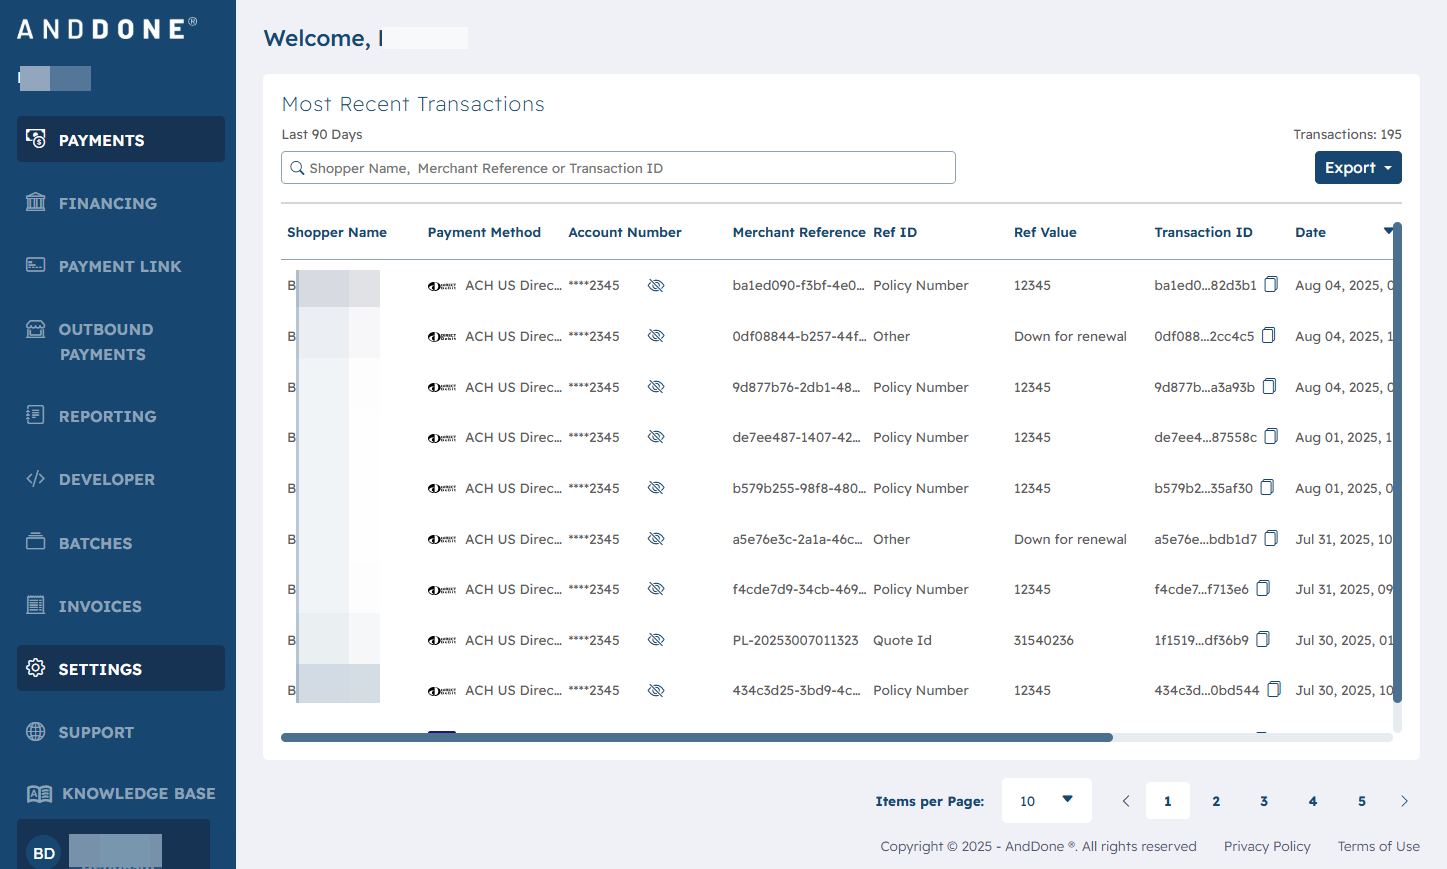This screenshot has width=1447, height=869.
Task: Focus the transaction search field
Action: [x=618, y=168]
